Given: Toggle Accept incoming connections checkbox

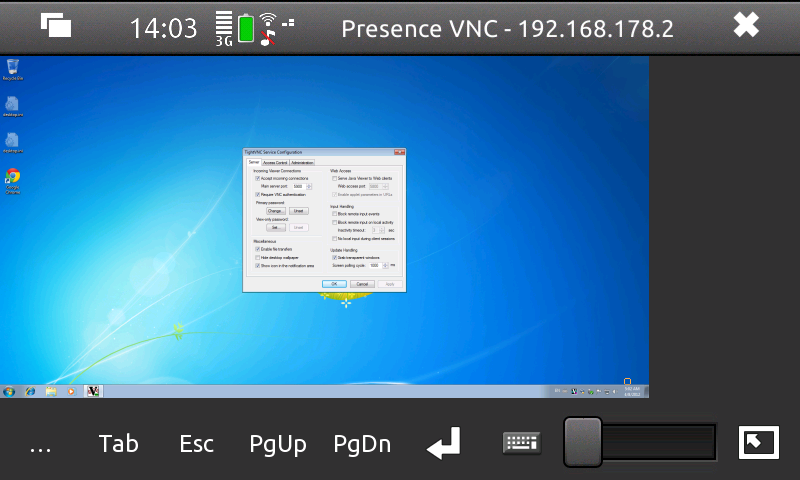Looking at the screenshot, I should click(258, 178).
